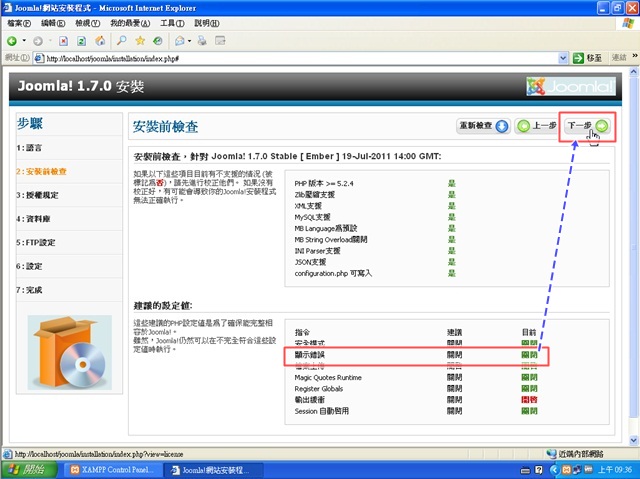640x479 pixels.
Task: Open the Back button history dropdown arrow
Action: point(24,41)
